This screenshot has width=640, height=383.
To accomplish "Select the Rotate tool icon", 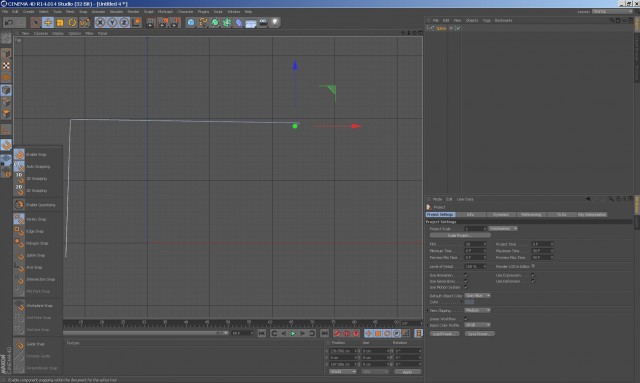I will point(72,22).
